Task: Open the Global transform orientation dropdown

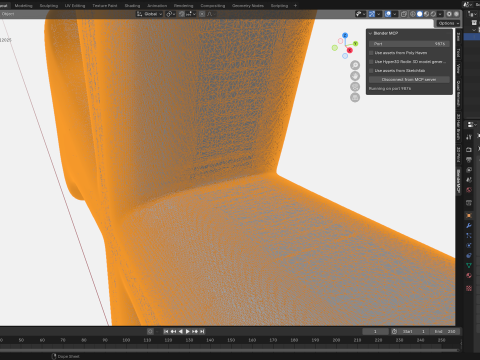Action: [x=150, y=14]
